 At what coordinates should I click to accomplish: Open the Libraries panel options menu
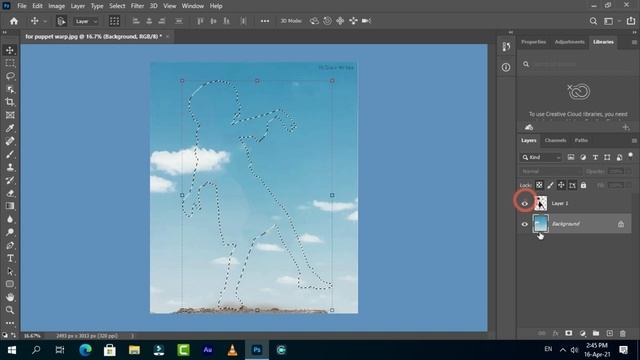tap(634, 42)
